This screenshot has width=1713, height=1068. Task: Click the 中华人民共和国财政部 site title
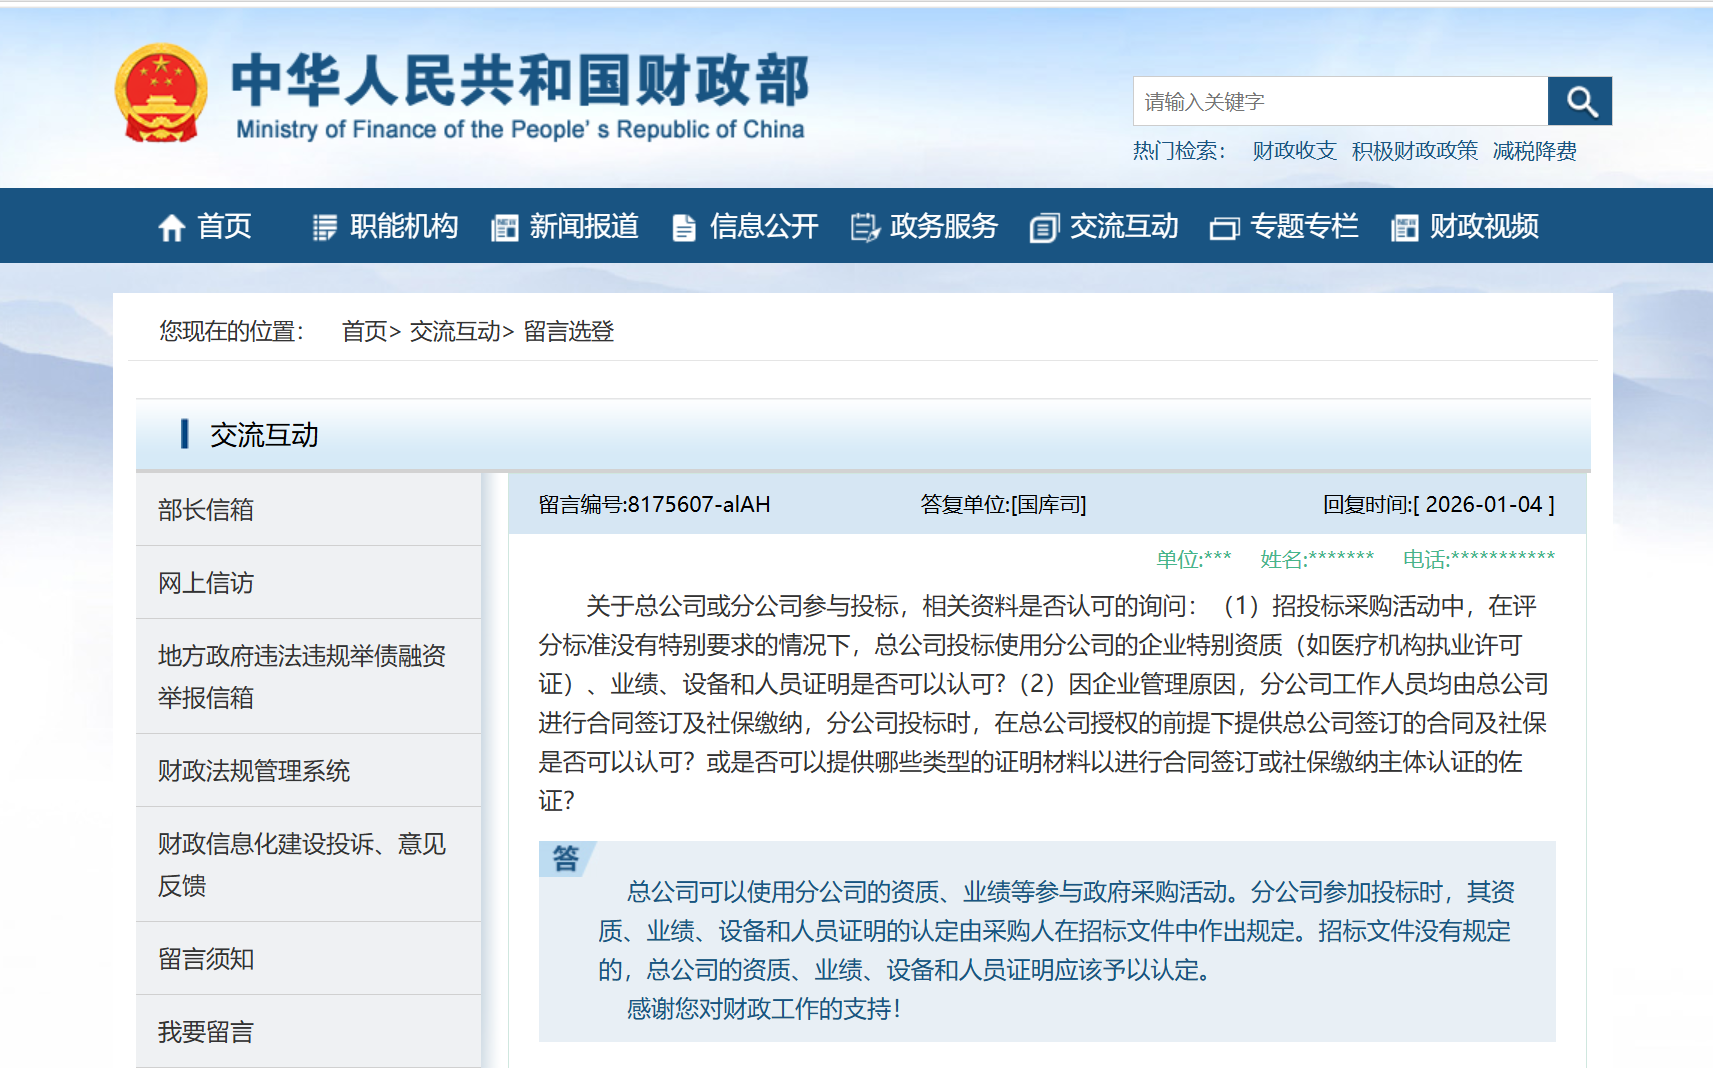click(520, 80)
